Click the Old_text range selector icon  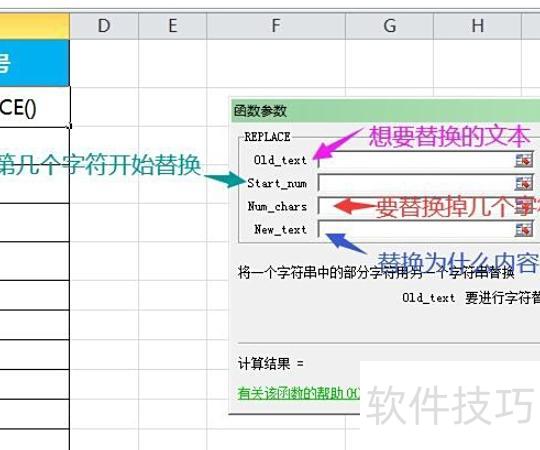pyautogui.click(x=523, y=160)
